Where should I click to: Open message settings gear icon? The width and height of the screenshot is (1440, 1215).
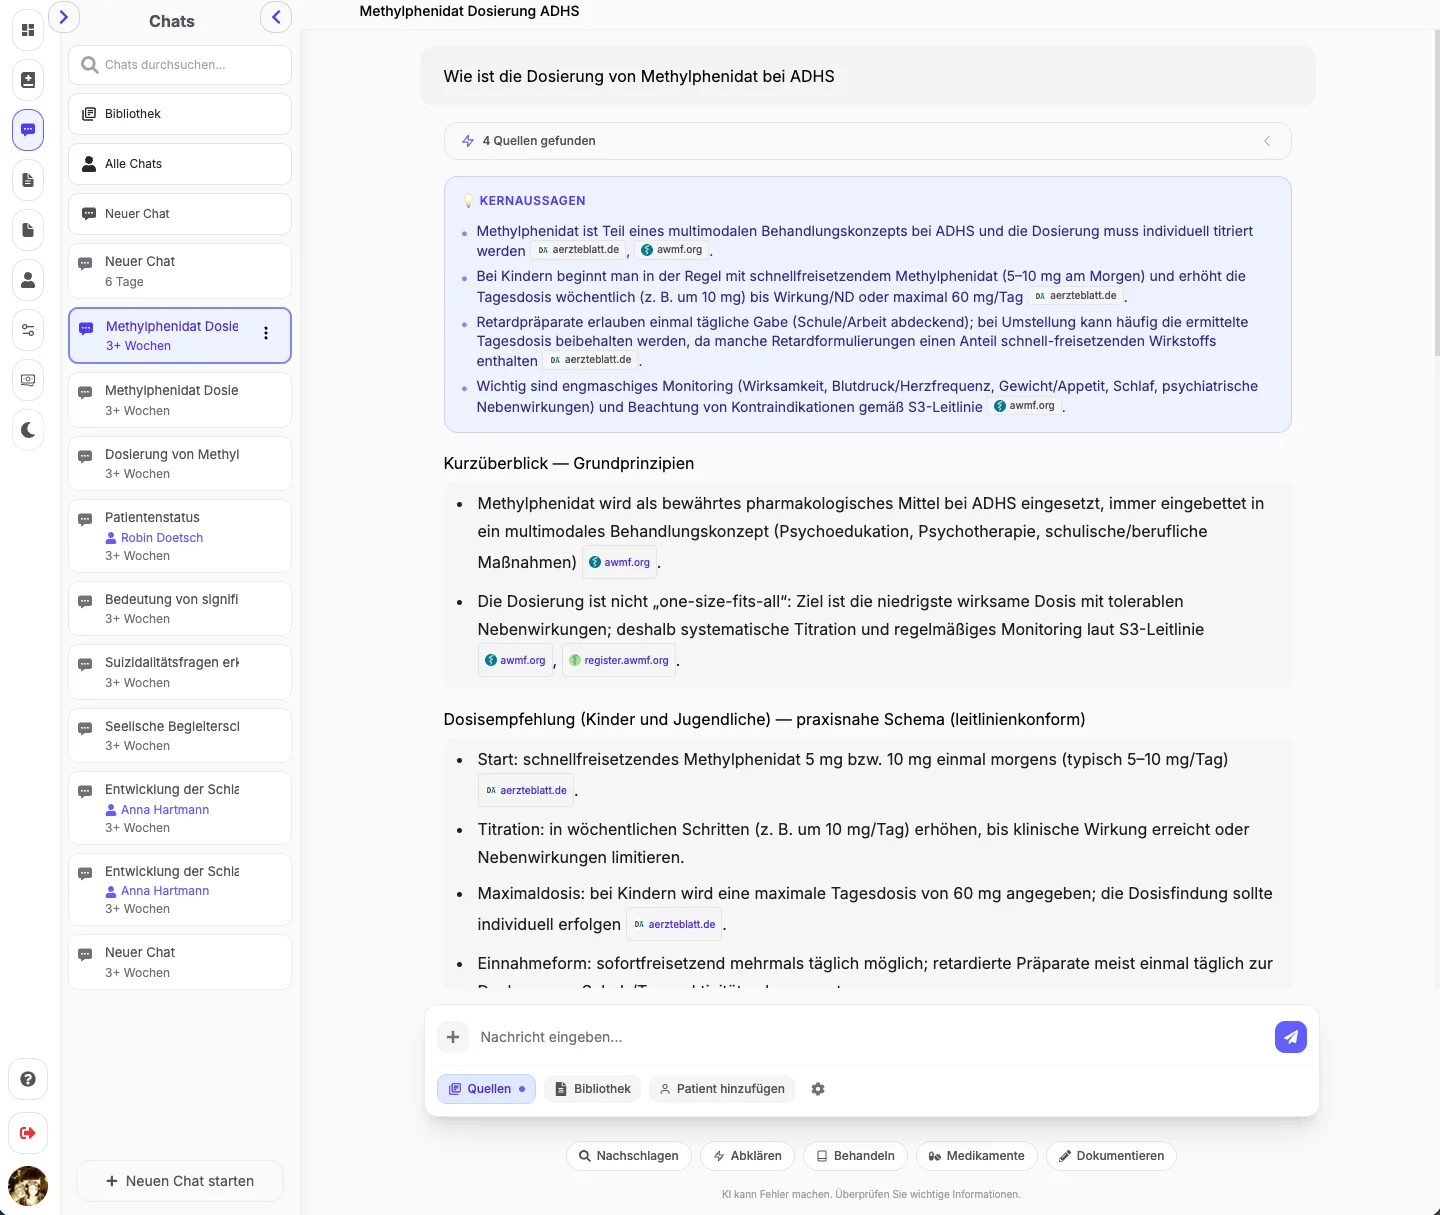818,1089
